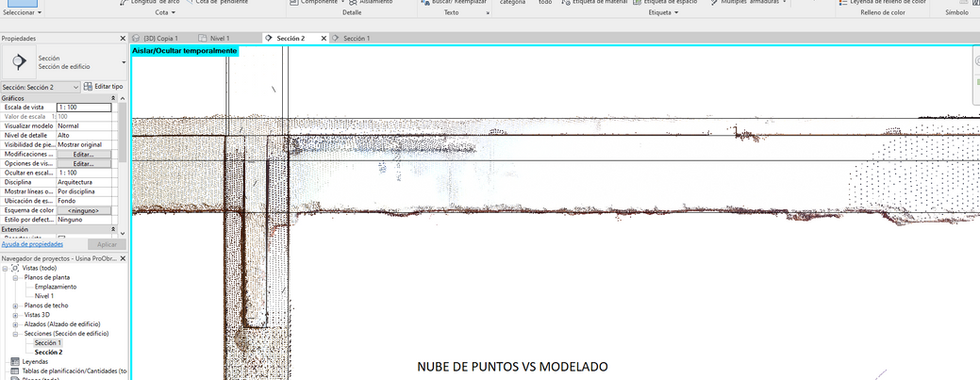980x380 pixels.
Task: Click the Aislar/Ocultar temporalmente label
Action: [184, 51]
